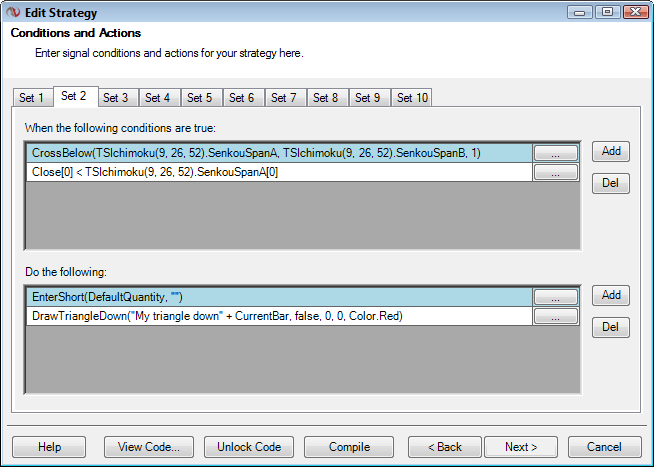Switch to the Set 9 tab
Screen dimensions: 654x467
tap(370, 98)
